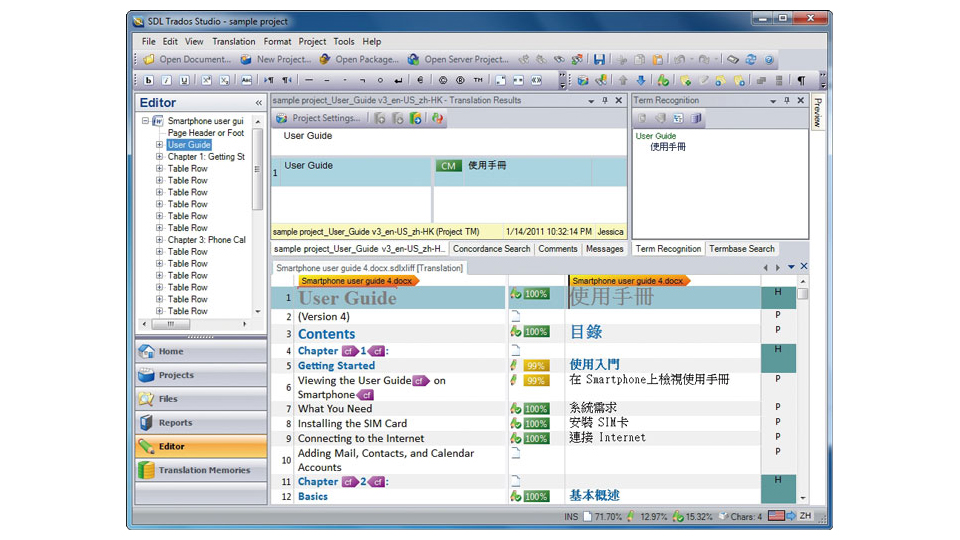The width and height of the screenshot is (960, 540).
Task: Open the Format menu
Action: (277, 42)
